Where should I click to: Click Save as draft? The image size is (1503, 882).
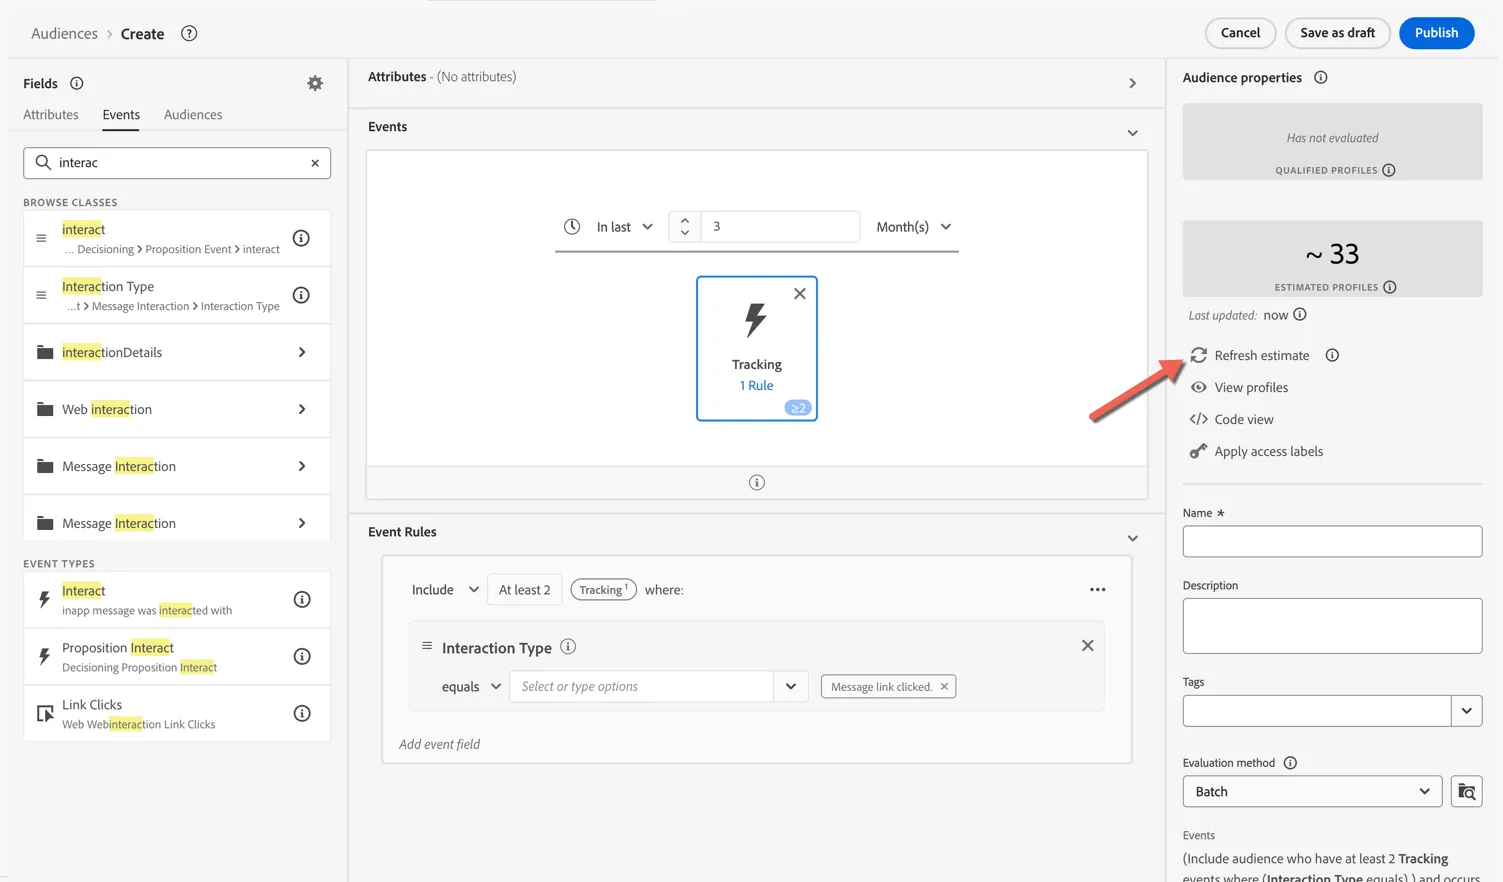coord(1337,33)
